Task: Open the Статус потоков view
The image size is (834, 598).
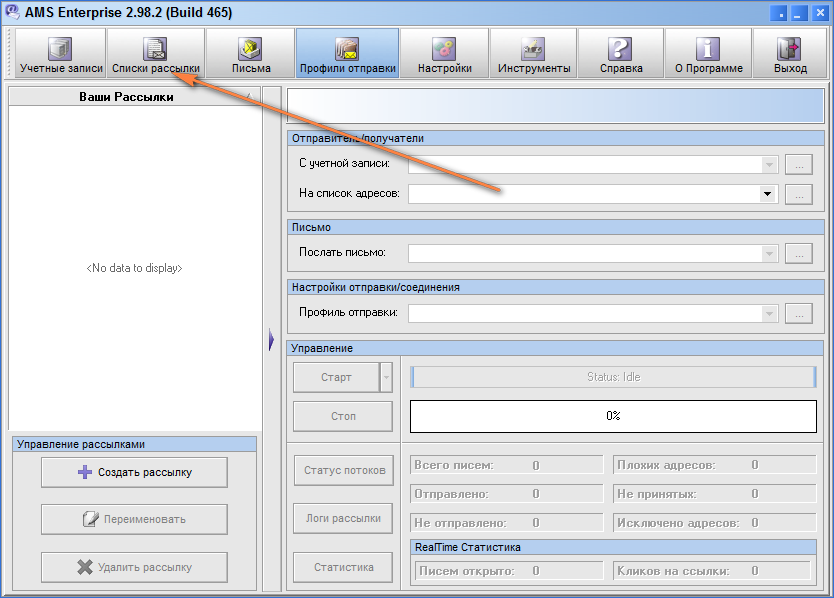Action: 344,470
